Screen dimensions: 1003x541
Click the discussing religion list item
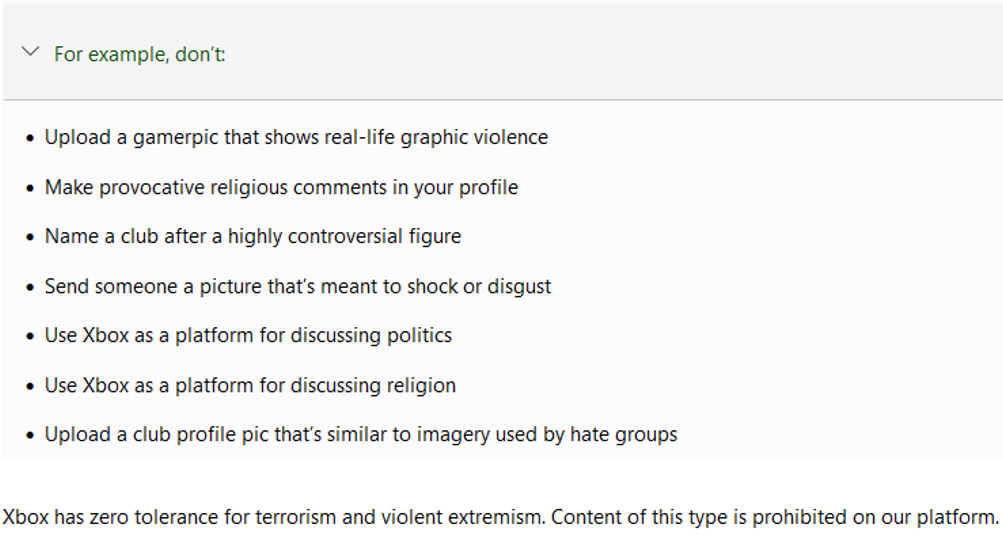click(x=250, y=386)
